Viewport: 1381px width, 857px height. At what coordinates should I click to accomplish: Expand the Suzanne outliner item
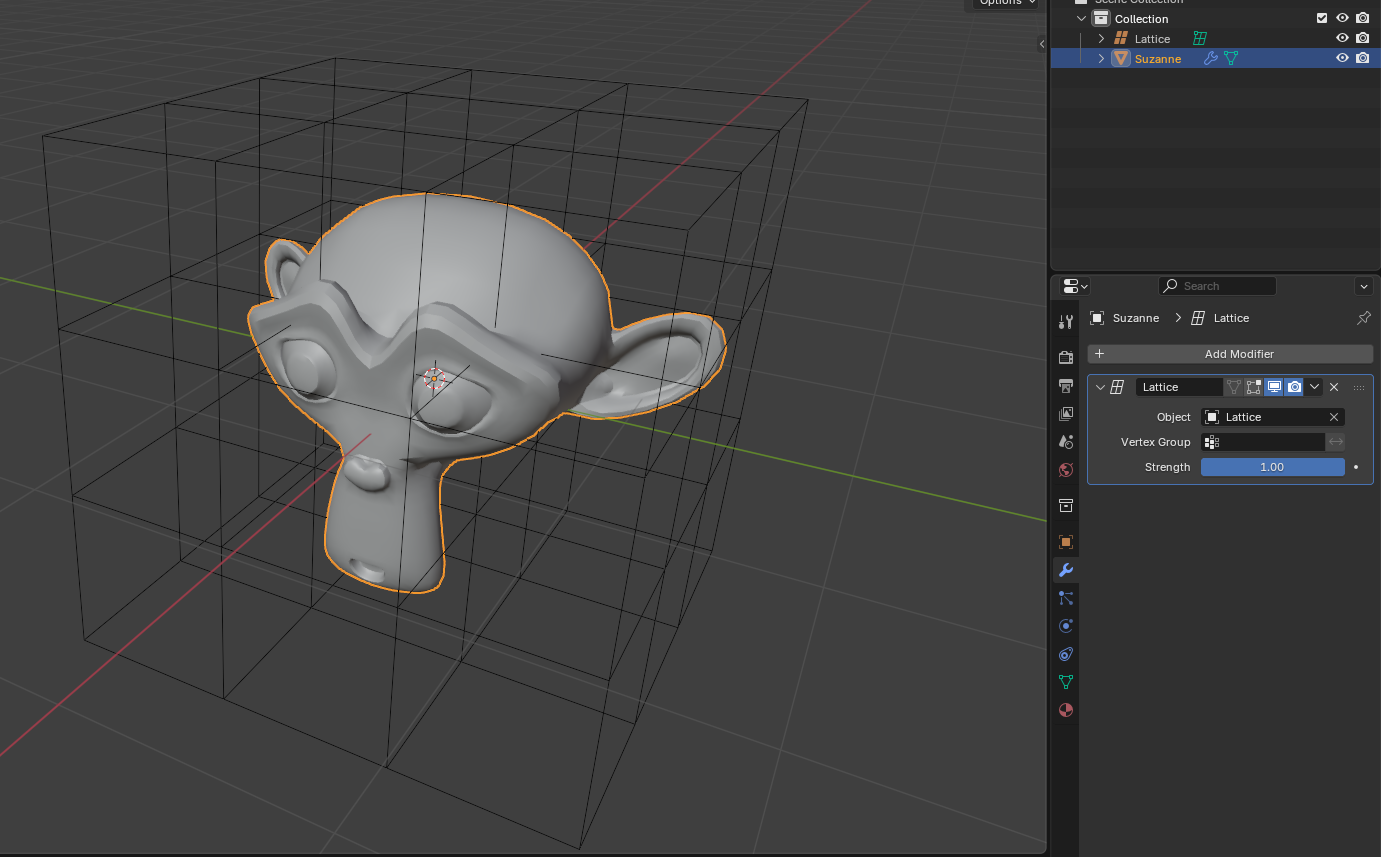(x=1101, y=59)
